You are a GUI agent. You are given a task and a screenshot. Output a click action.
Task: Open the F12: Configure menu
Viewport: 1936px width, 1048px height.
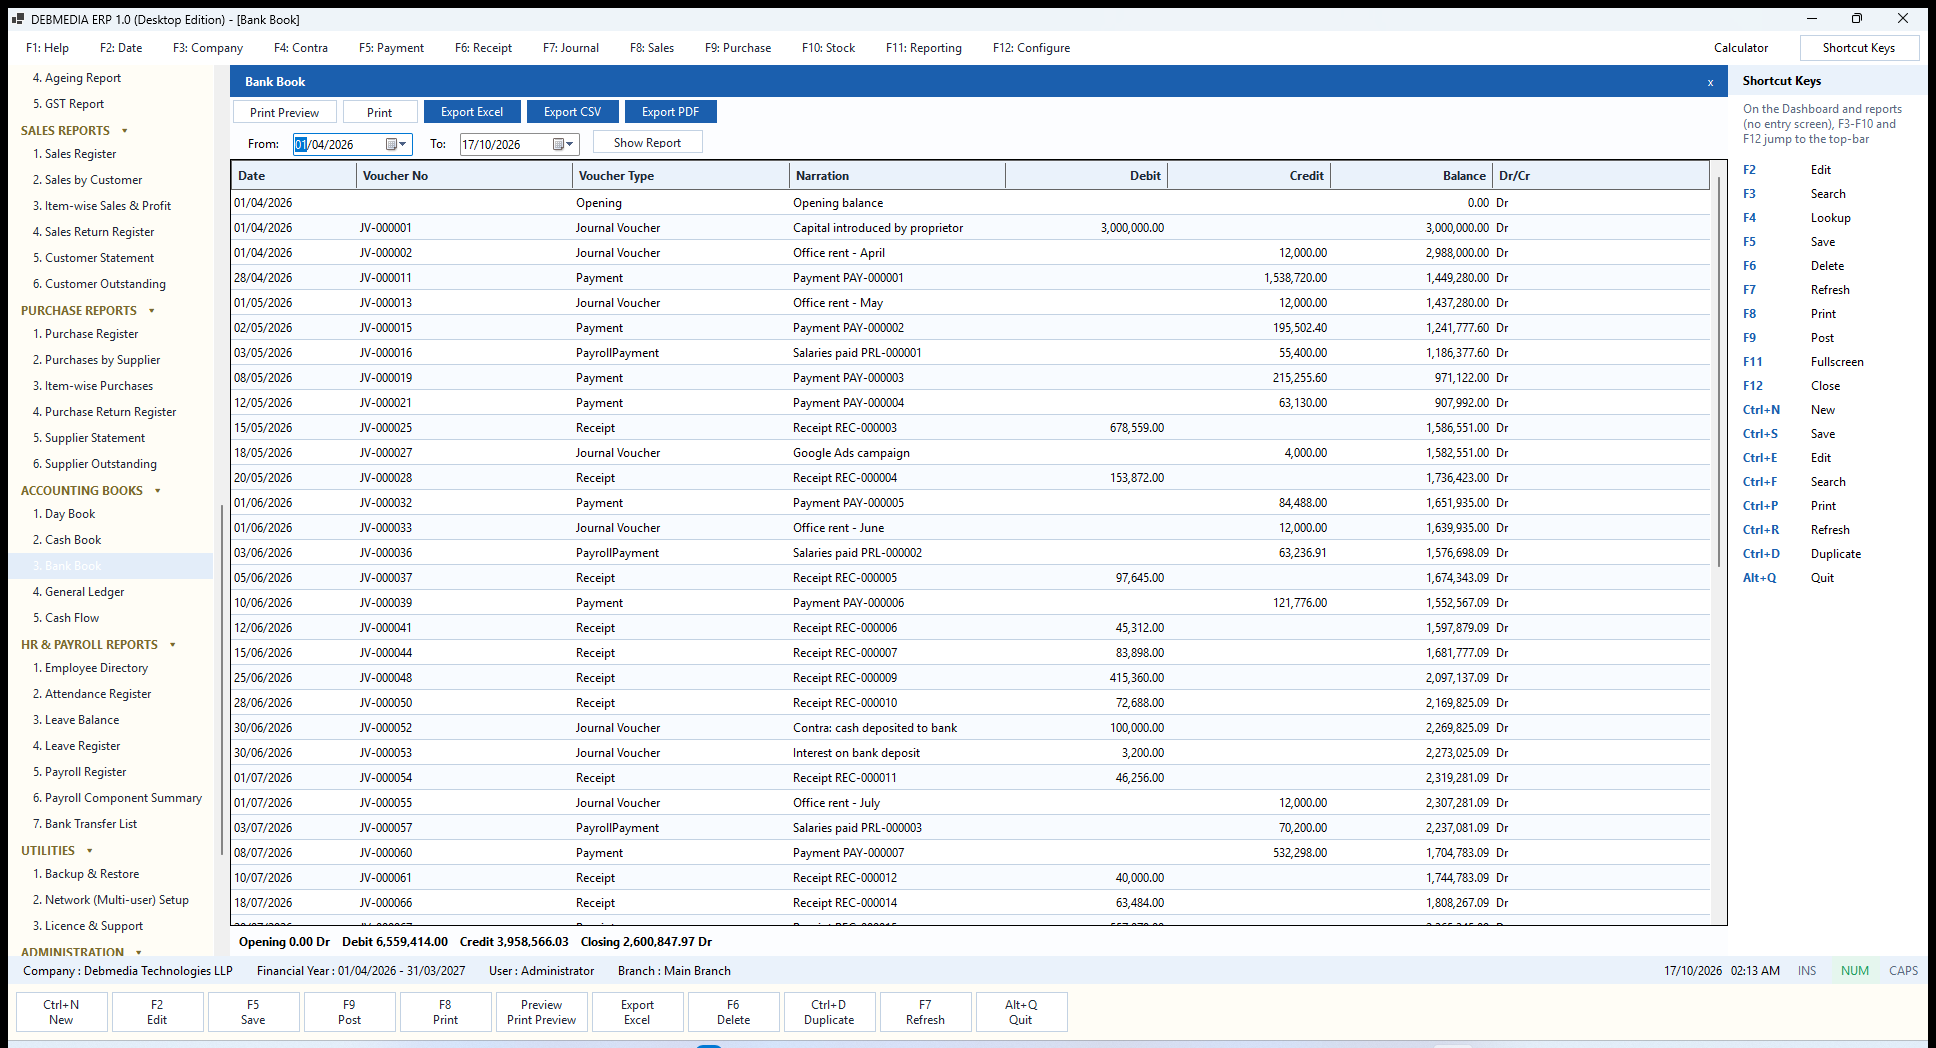(x=1031, y=48)
